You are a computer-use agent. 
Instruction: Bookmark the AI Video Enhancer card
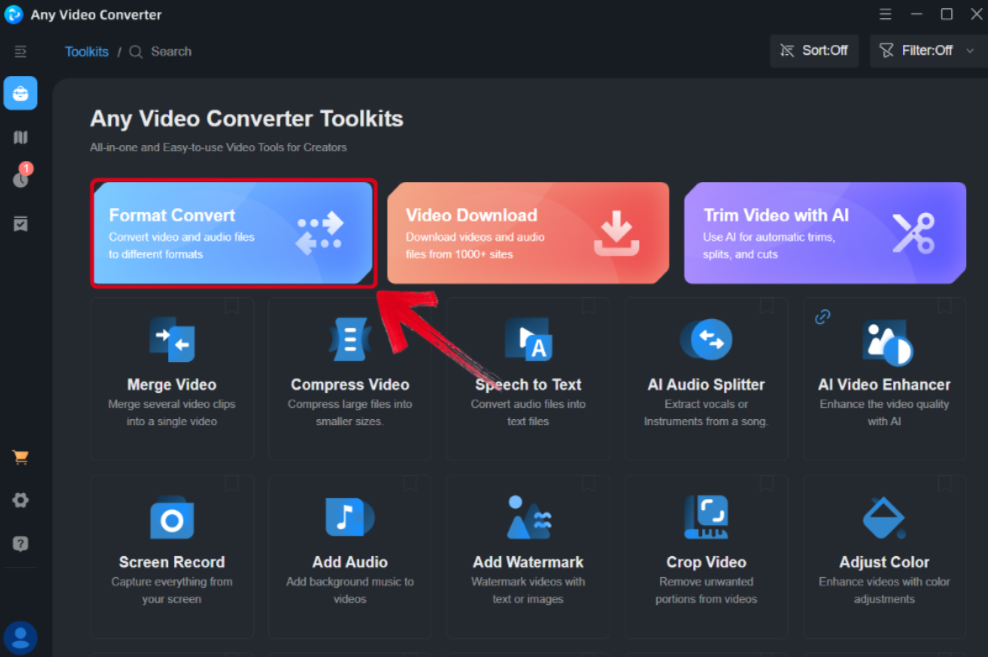pos(945,306)
